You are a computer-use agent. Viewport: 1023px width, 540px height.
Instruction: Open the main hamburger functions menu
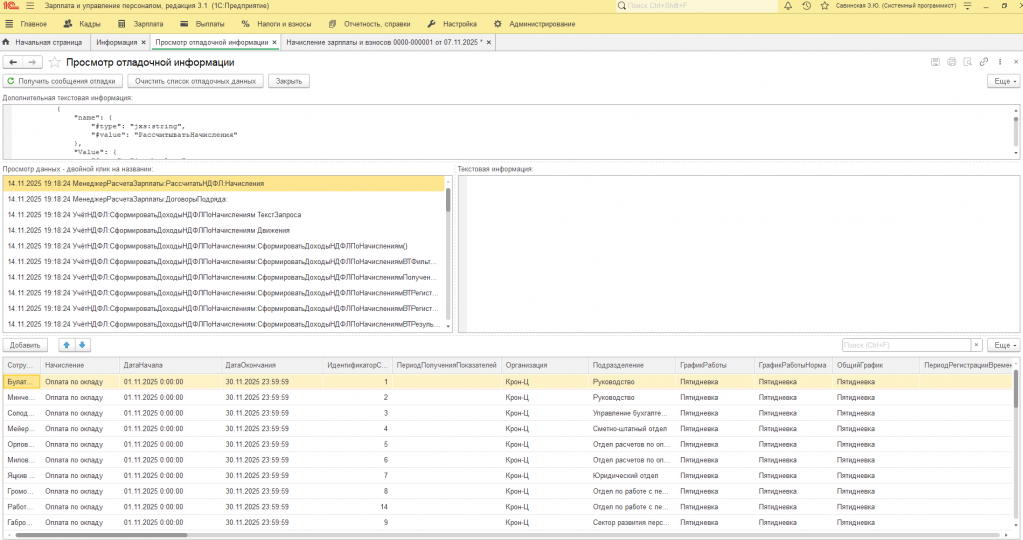click(30, 6)
